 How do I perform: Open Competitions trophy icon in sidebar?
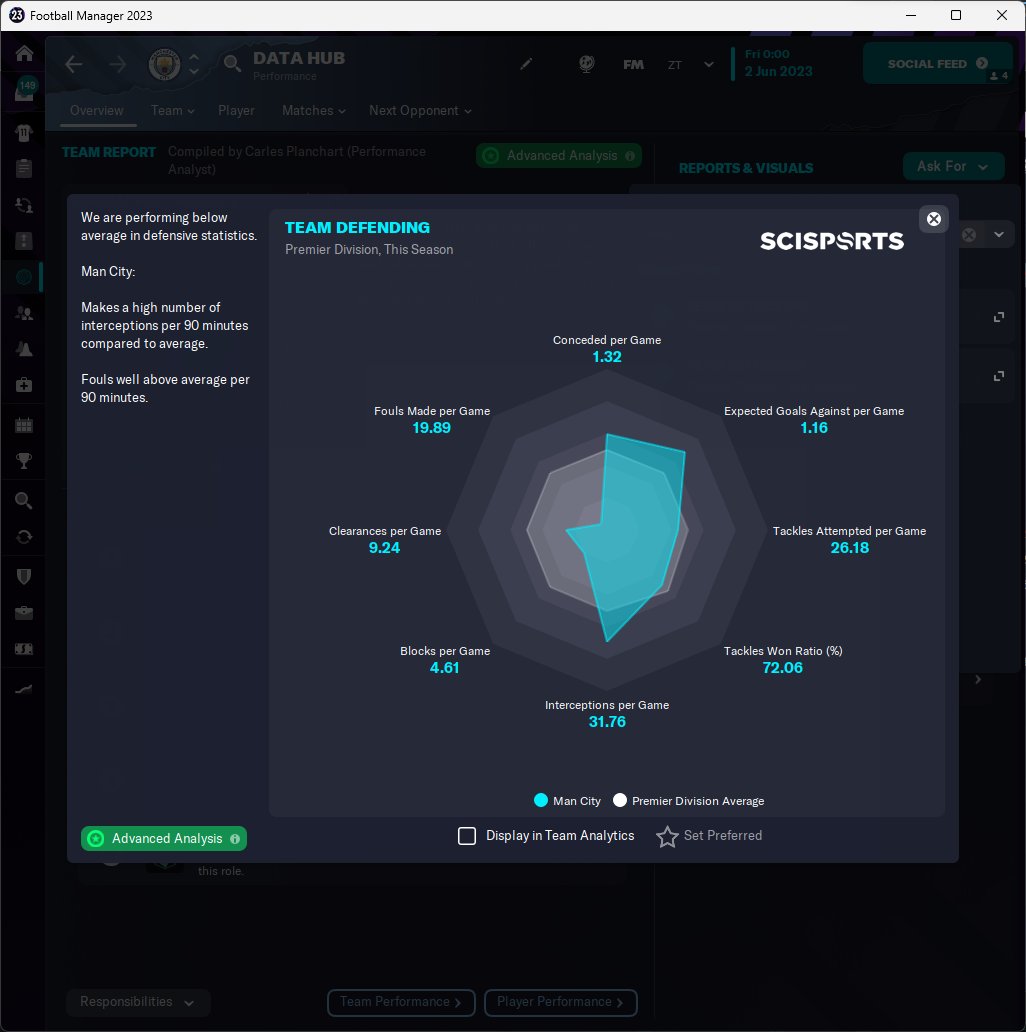(x=24, y=461)
